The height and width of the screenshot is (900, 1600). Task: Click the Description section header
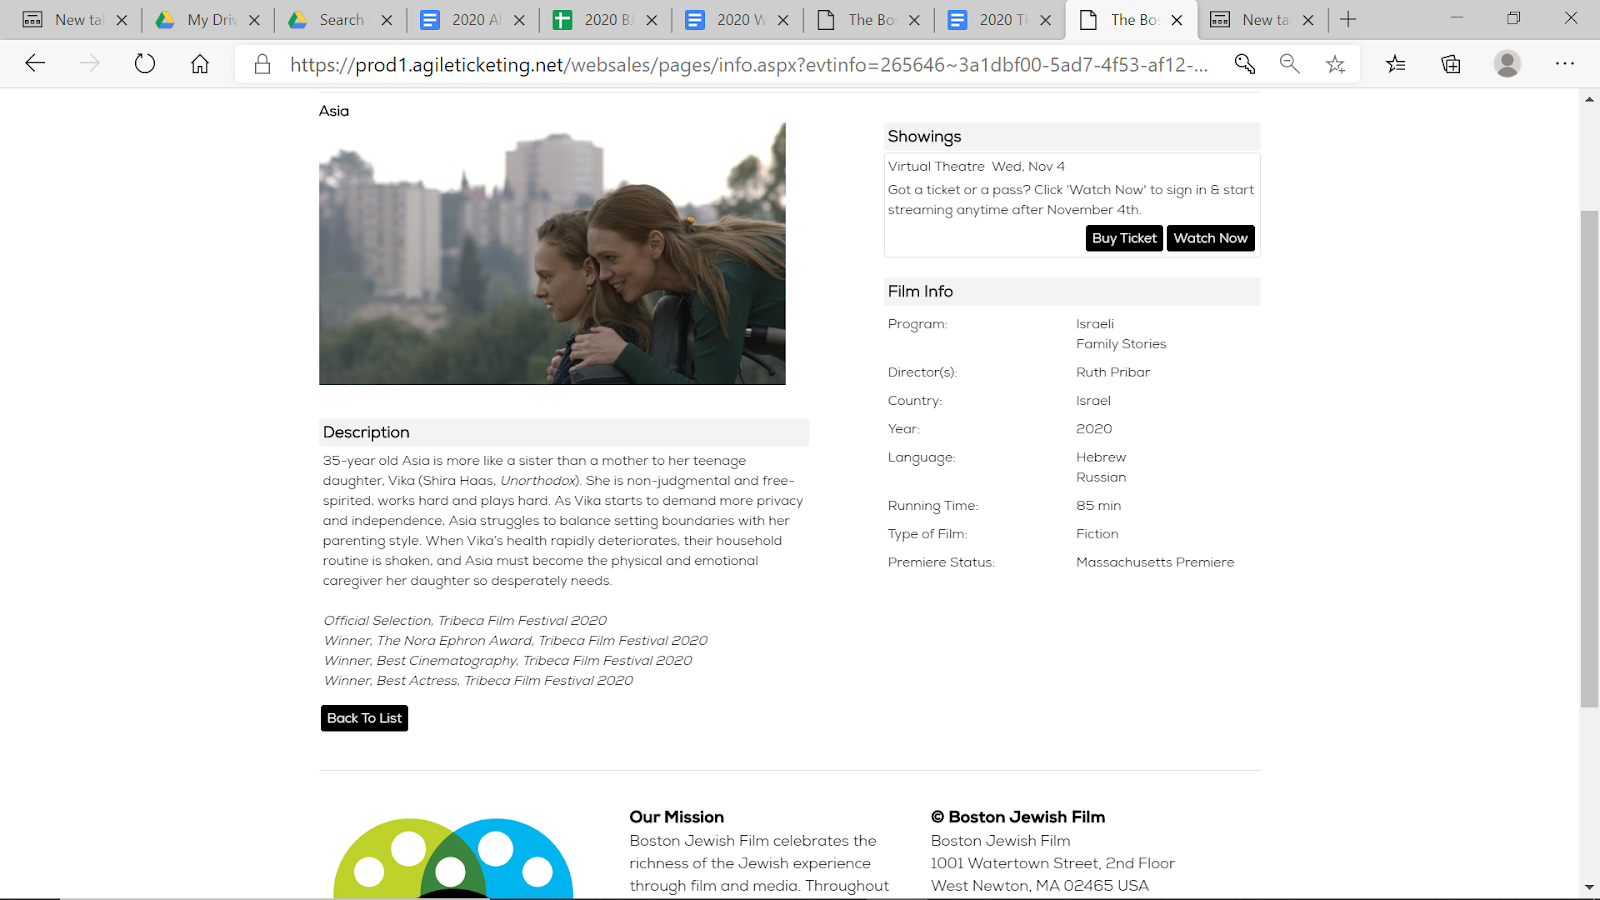564,432
